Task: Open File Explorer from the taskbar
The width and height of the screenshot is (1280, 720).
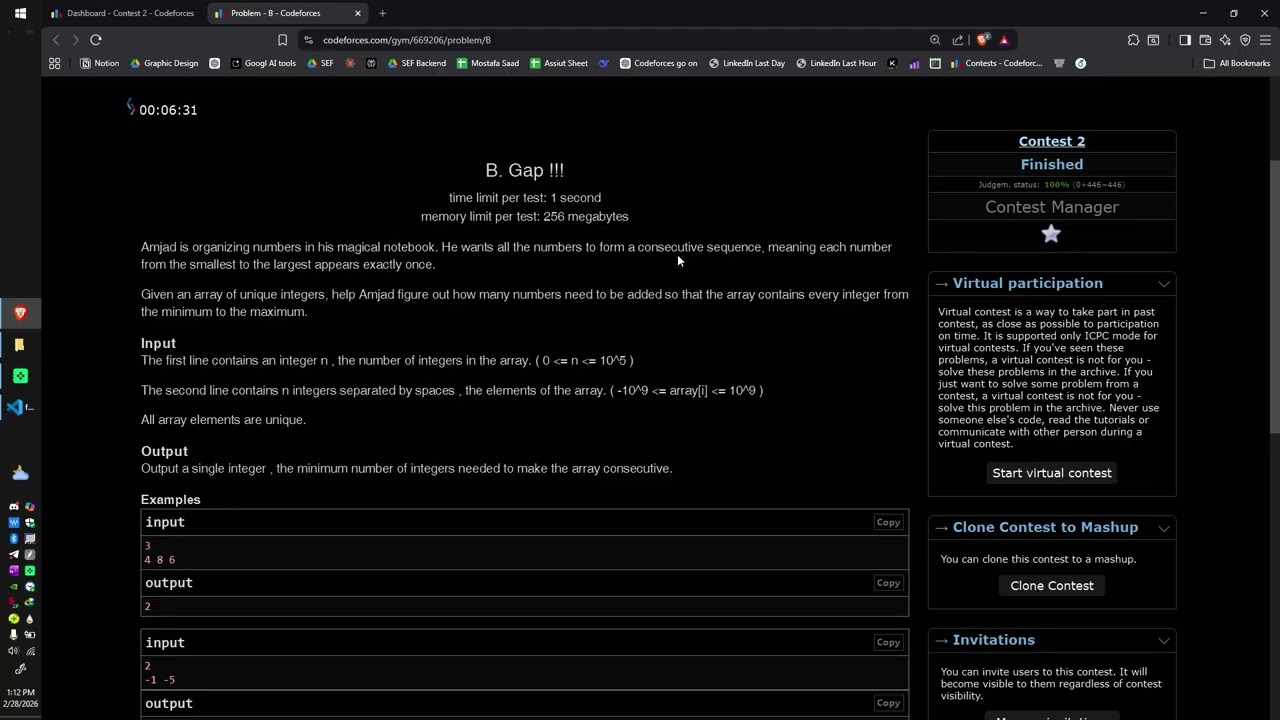Action: (x=19, y=345)
